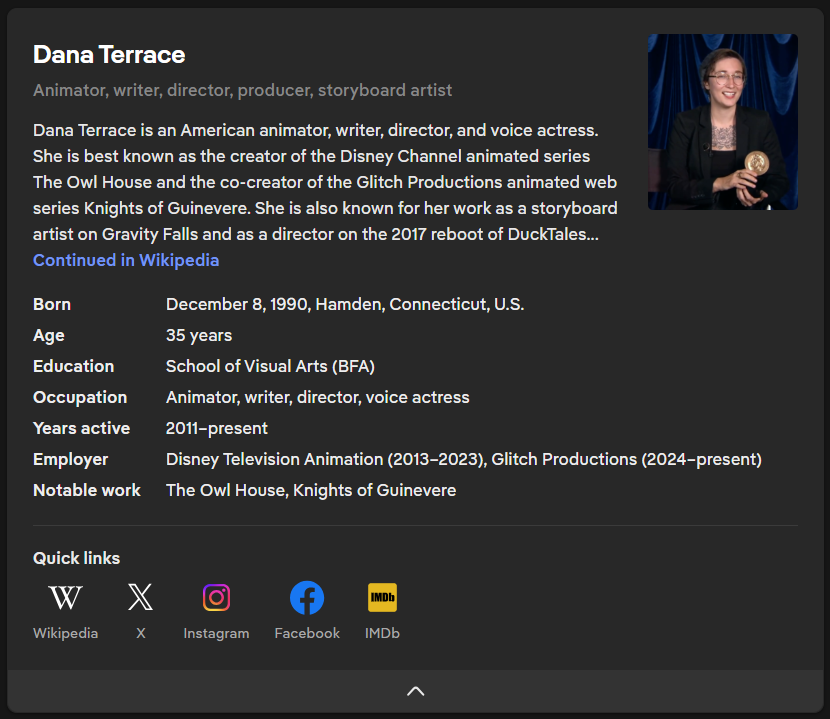The height and width of the screenshot is (719, 830).
Task: Select School of Visual Arts (BFA) text
Action: coord(270,366)
